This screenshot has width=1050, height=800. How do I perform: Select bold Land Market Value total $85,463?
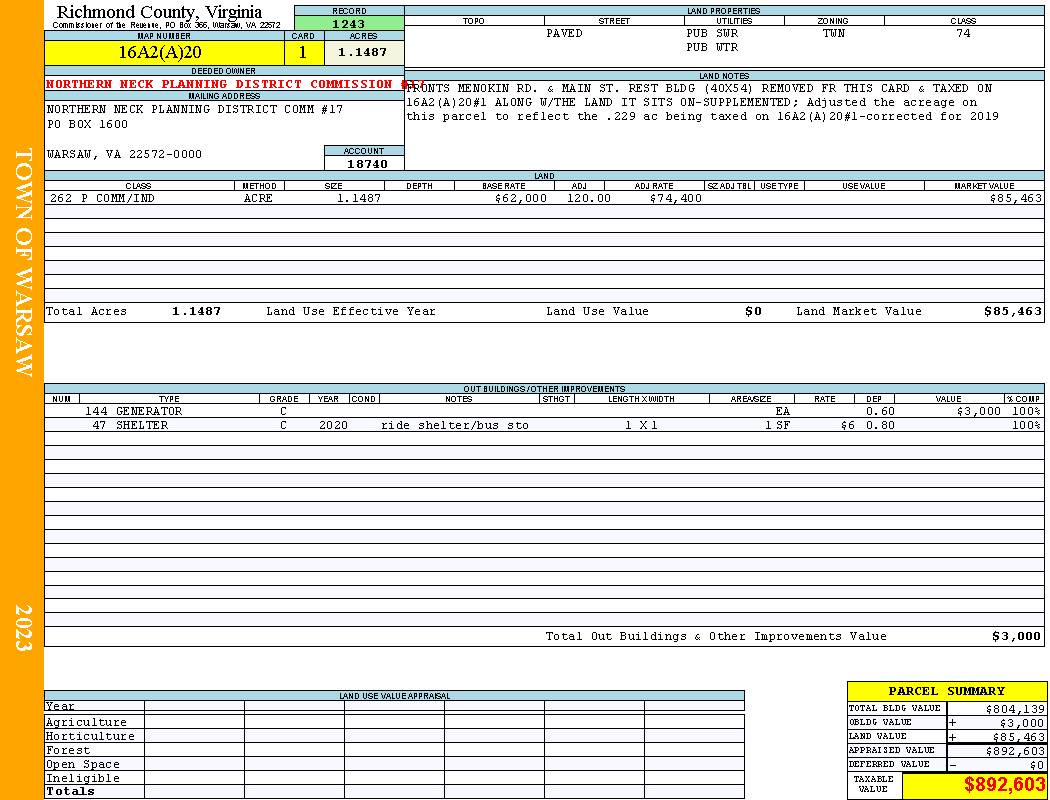1012,311
